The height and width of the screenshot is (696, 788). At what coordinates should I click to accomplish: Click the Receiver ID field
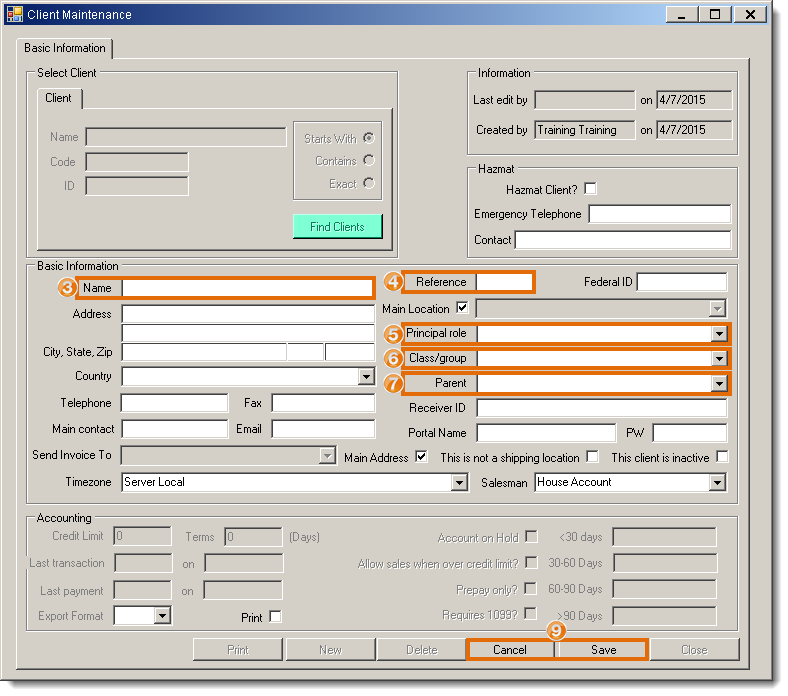point(602,408)
